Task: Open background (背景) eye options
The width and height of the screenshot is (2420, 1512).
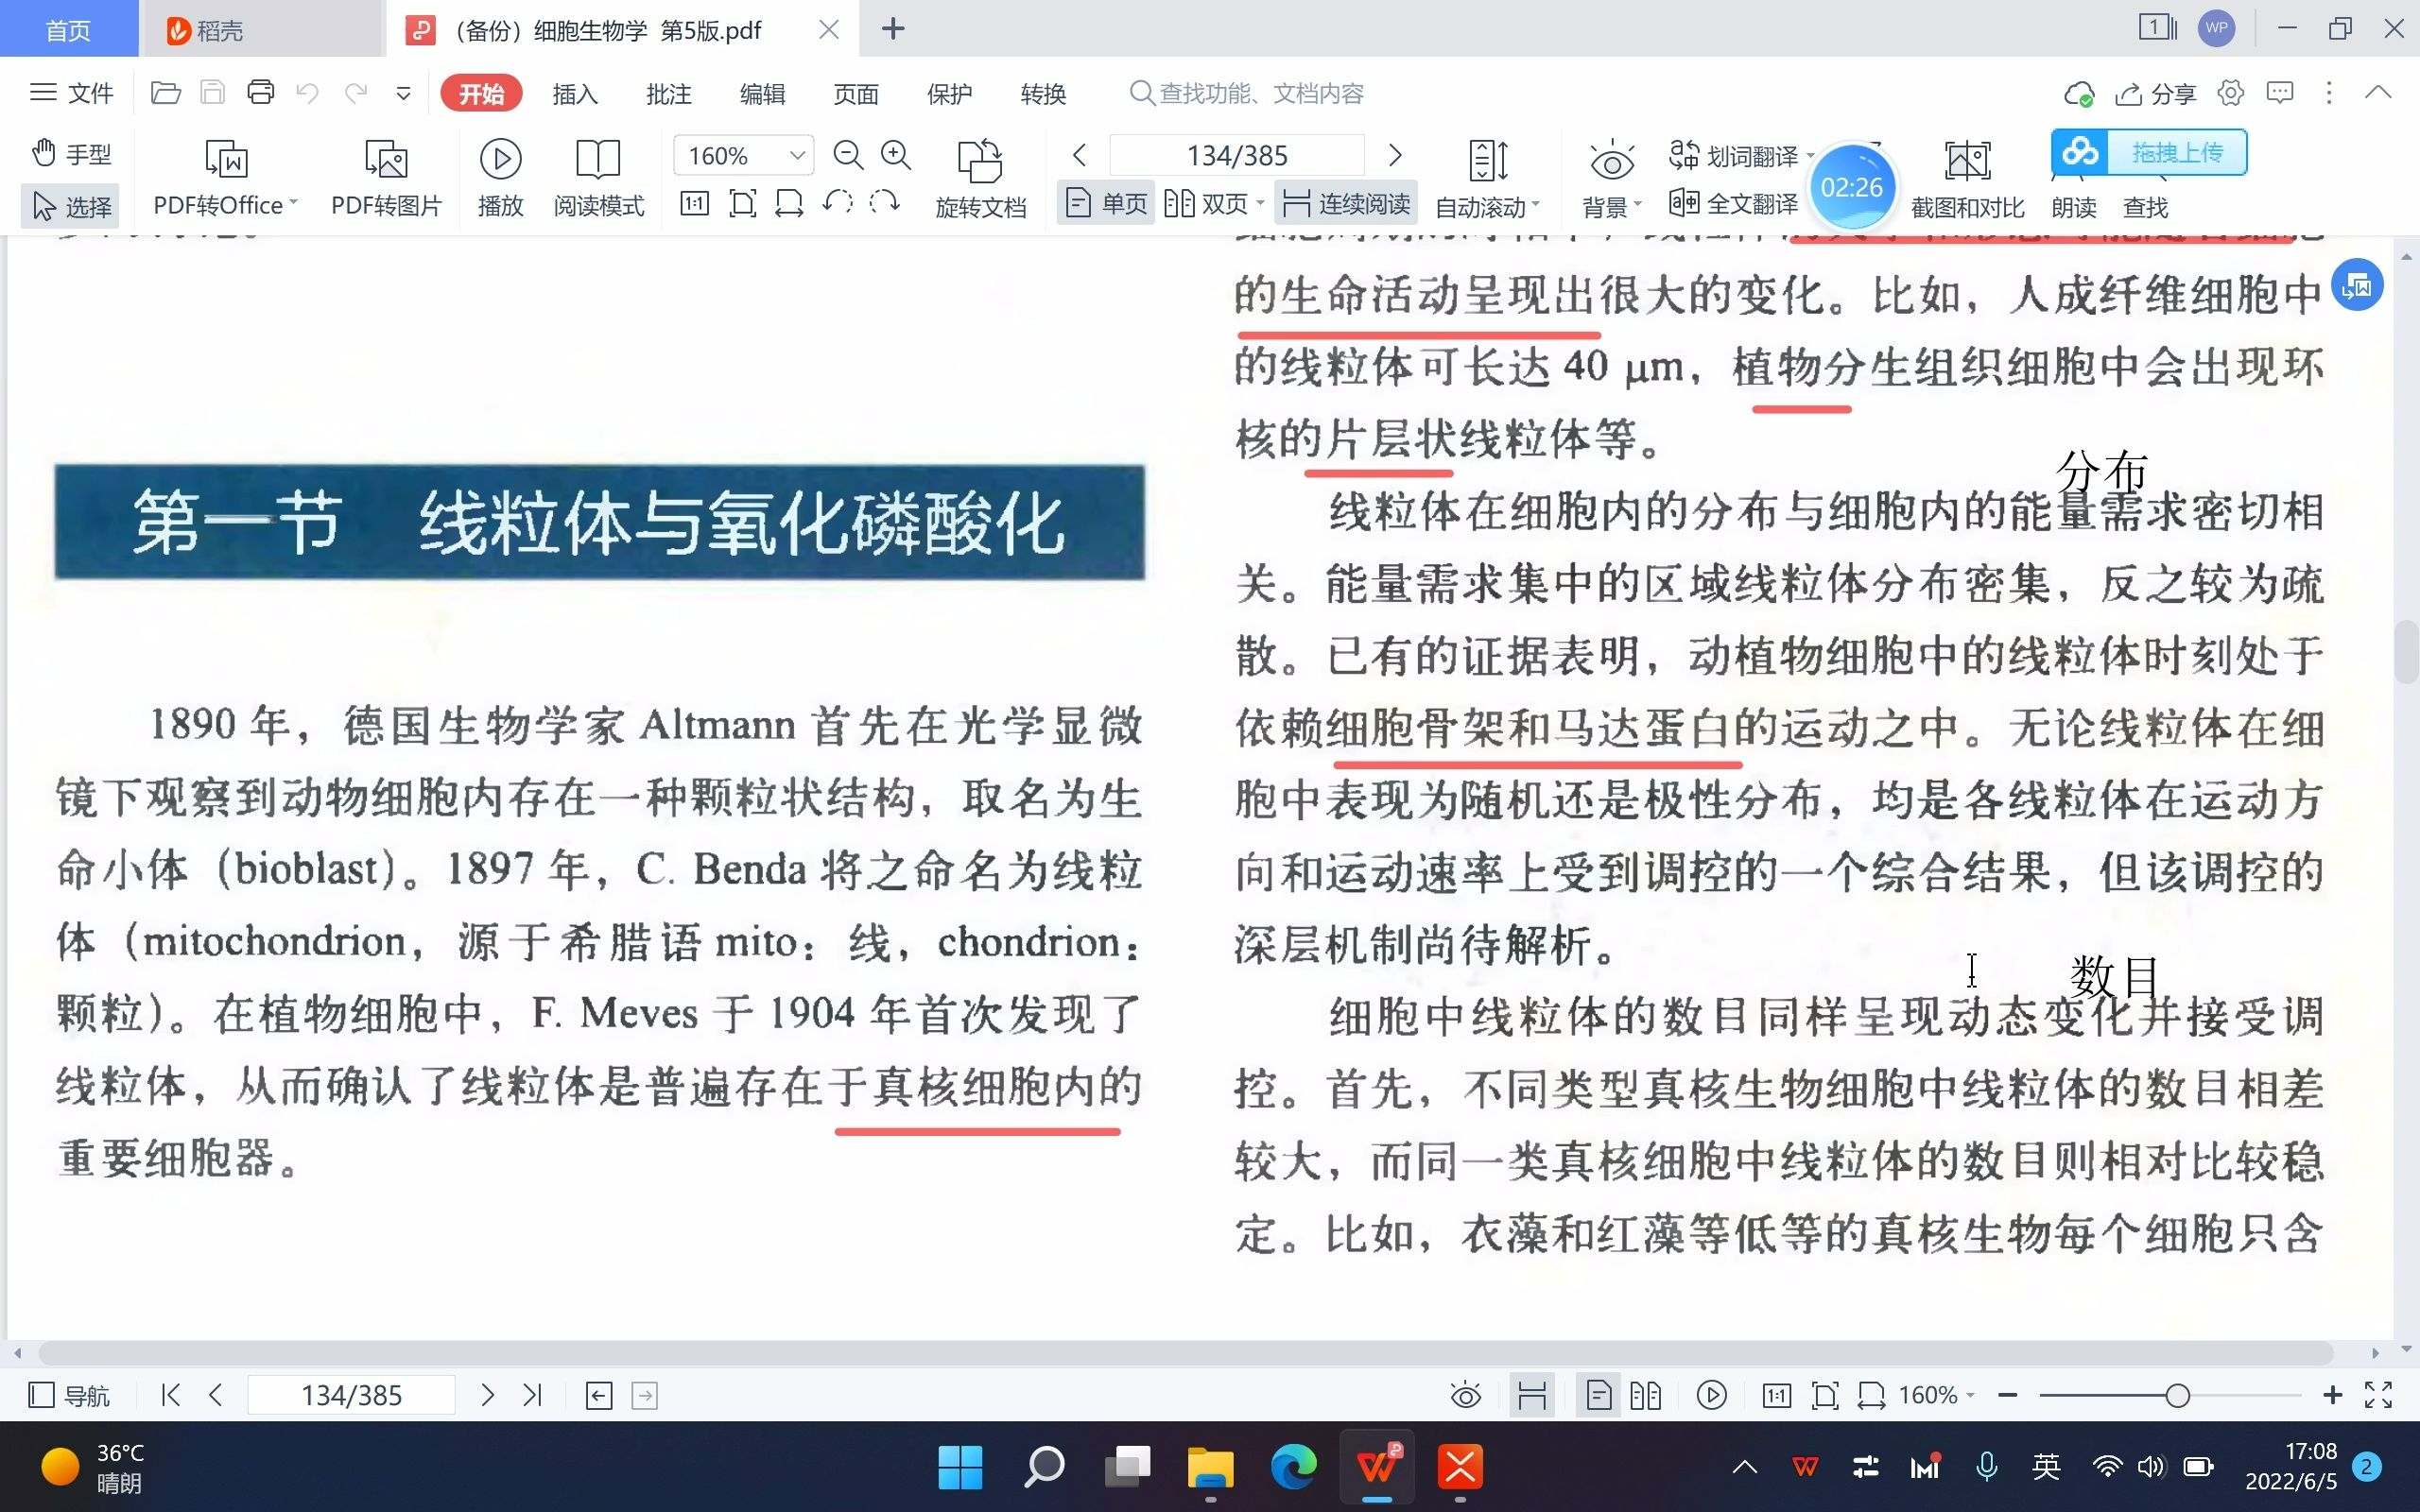Action: point(1611,178)
